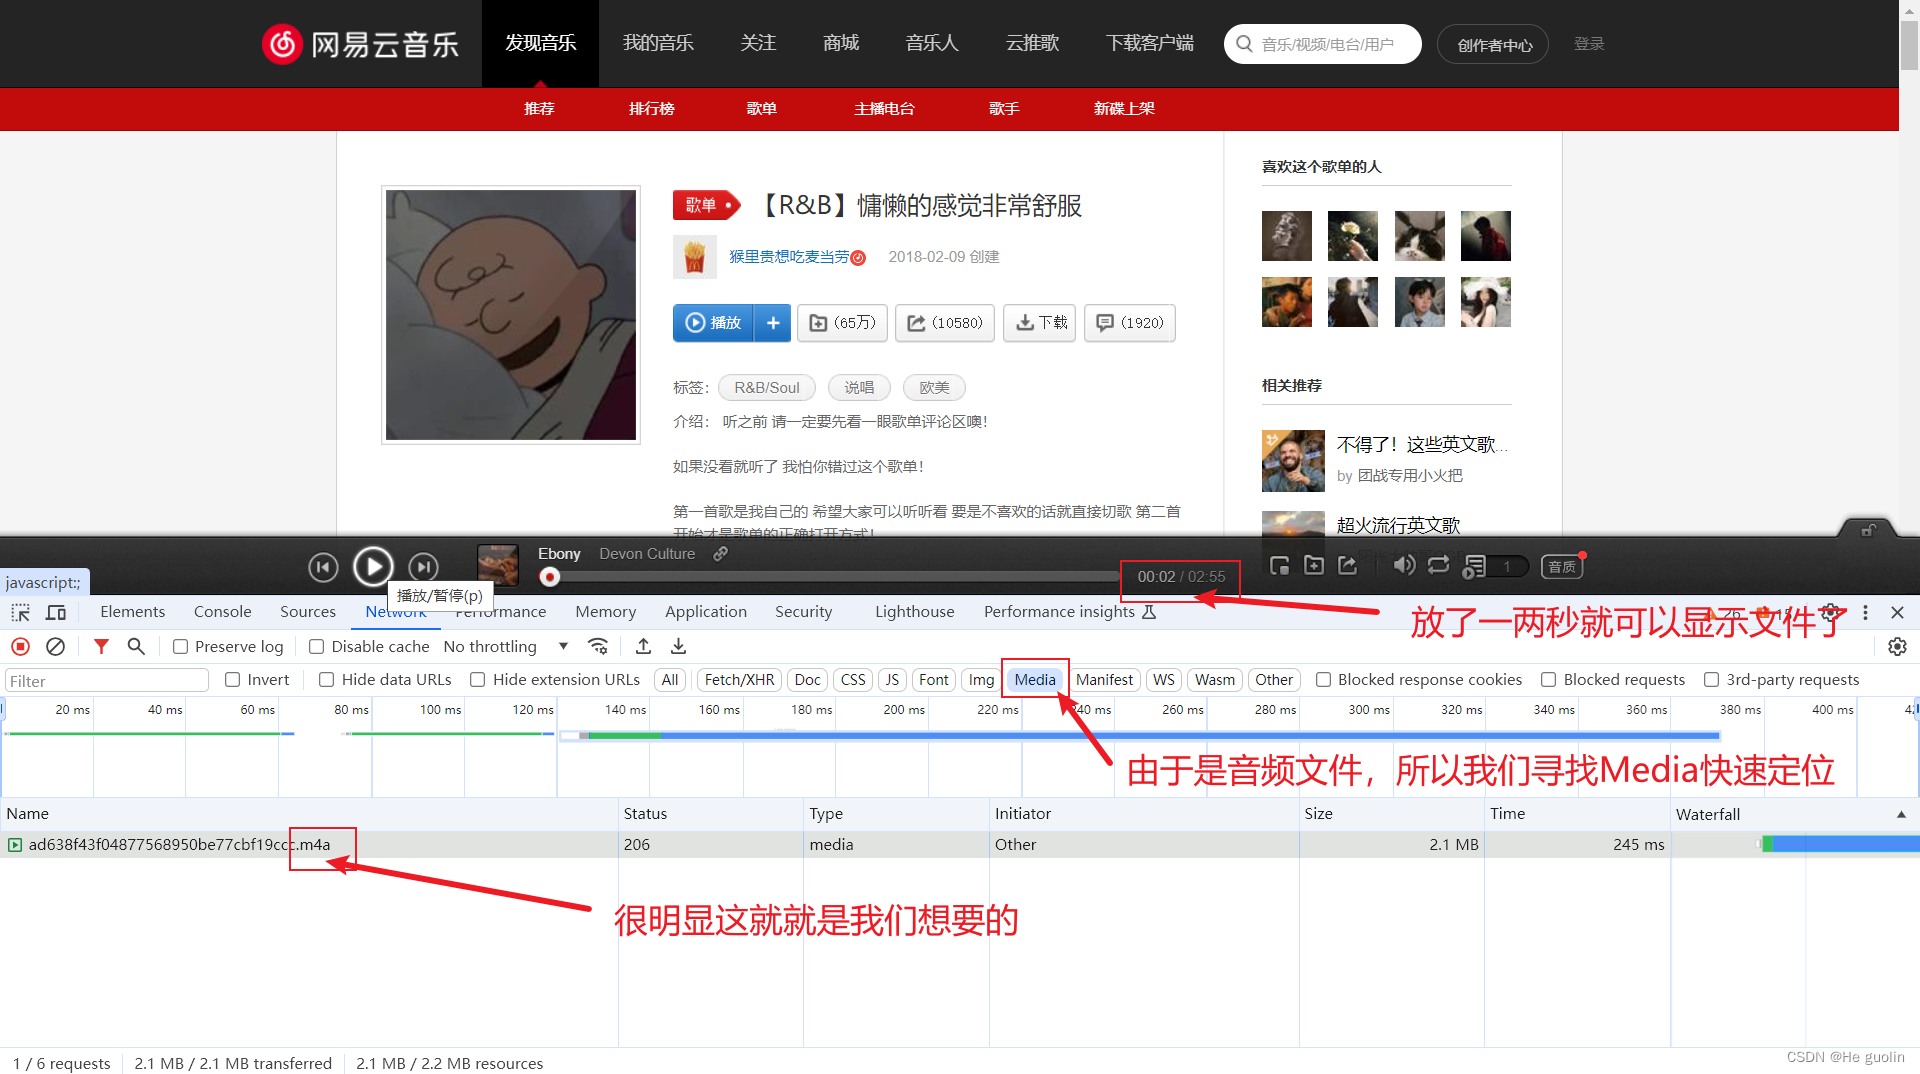
Task: Open the comments (1920) button
Action: pyautogui.click(x=1130, y=323)
